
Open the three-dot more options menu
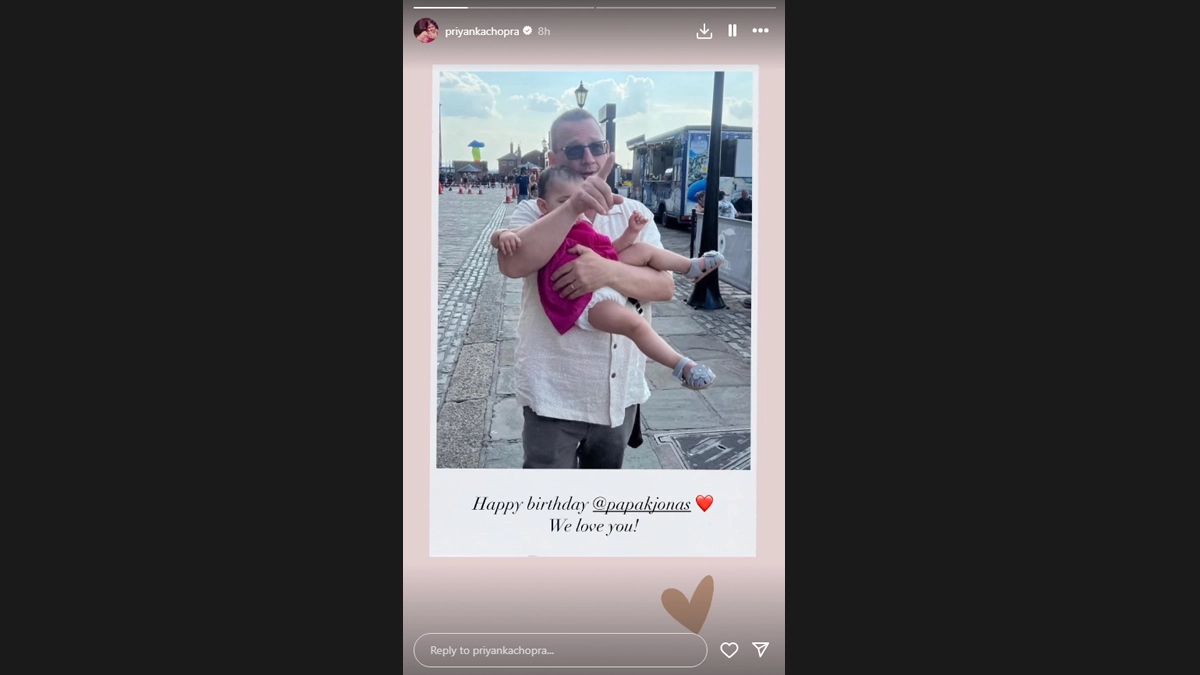[x=761, y=31]
